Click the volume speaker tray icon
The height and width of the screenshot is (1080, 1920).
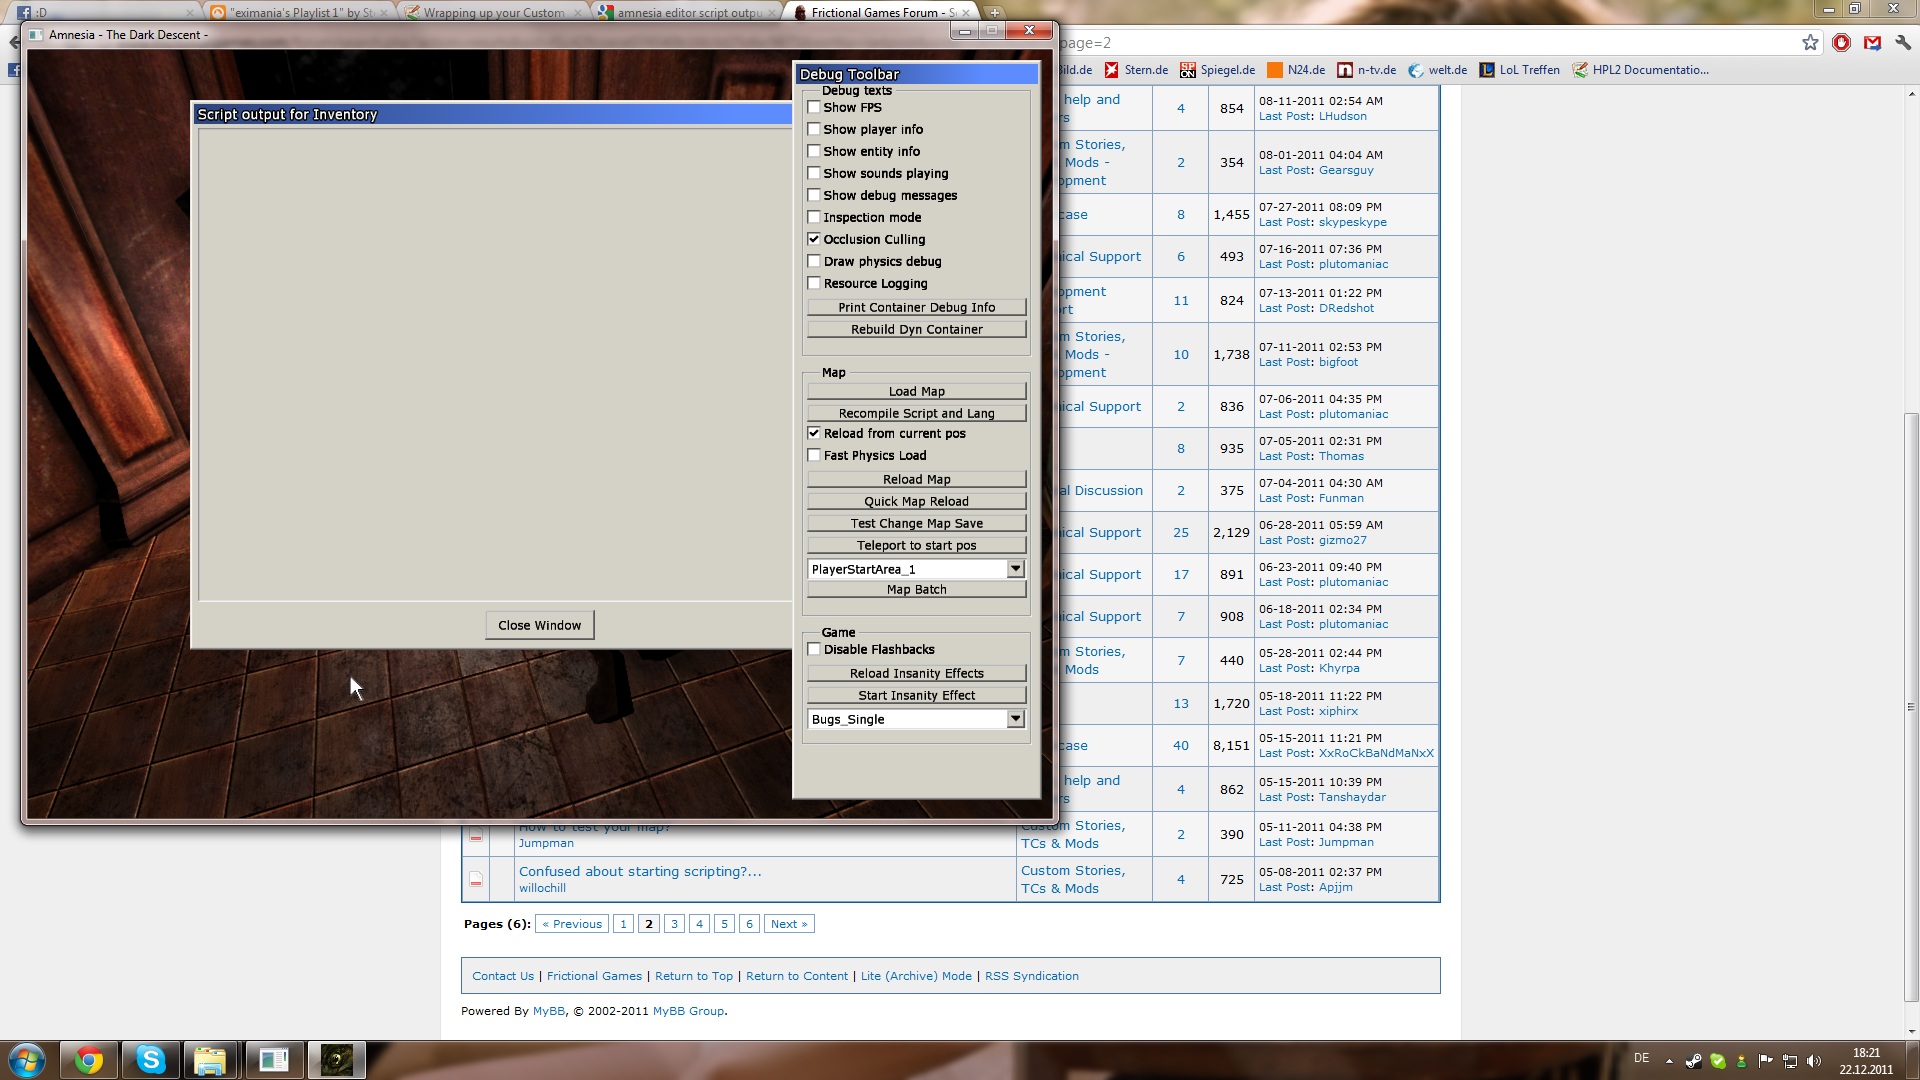coord(1814,1061)
